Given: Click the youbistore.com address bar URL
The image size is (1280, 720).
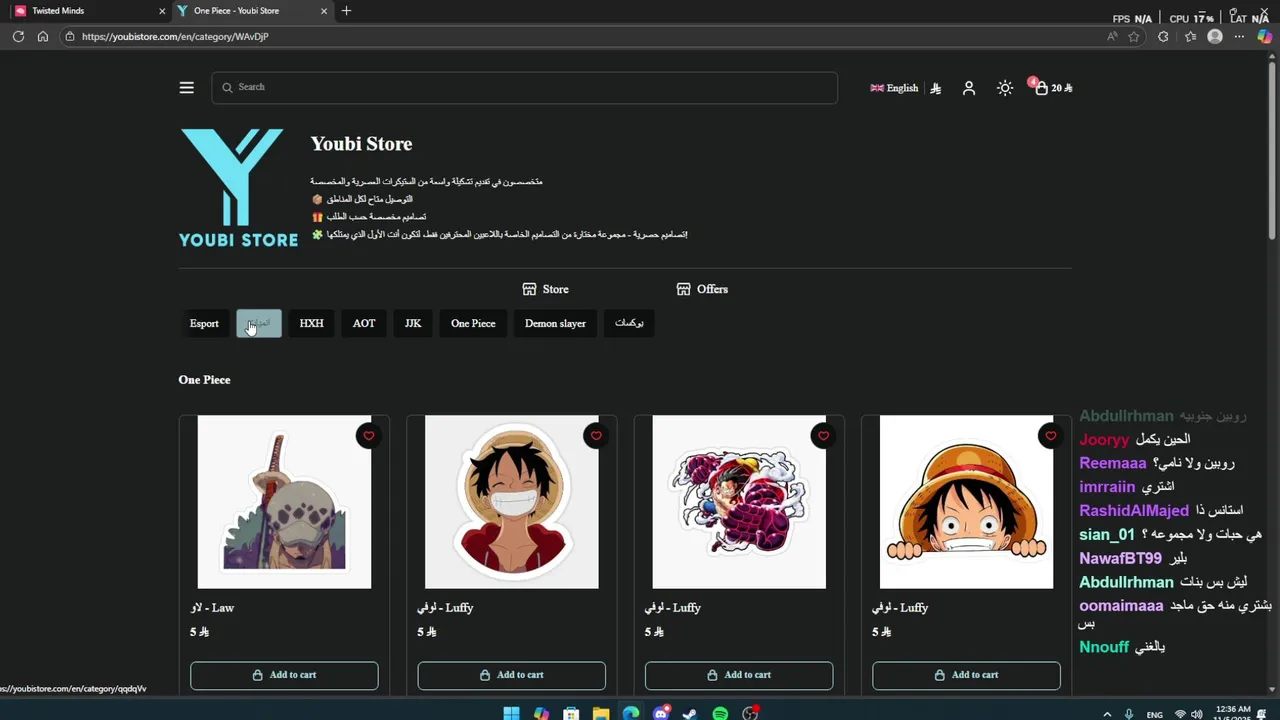Looking at the screenshot, I should 175,37.
